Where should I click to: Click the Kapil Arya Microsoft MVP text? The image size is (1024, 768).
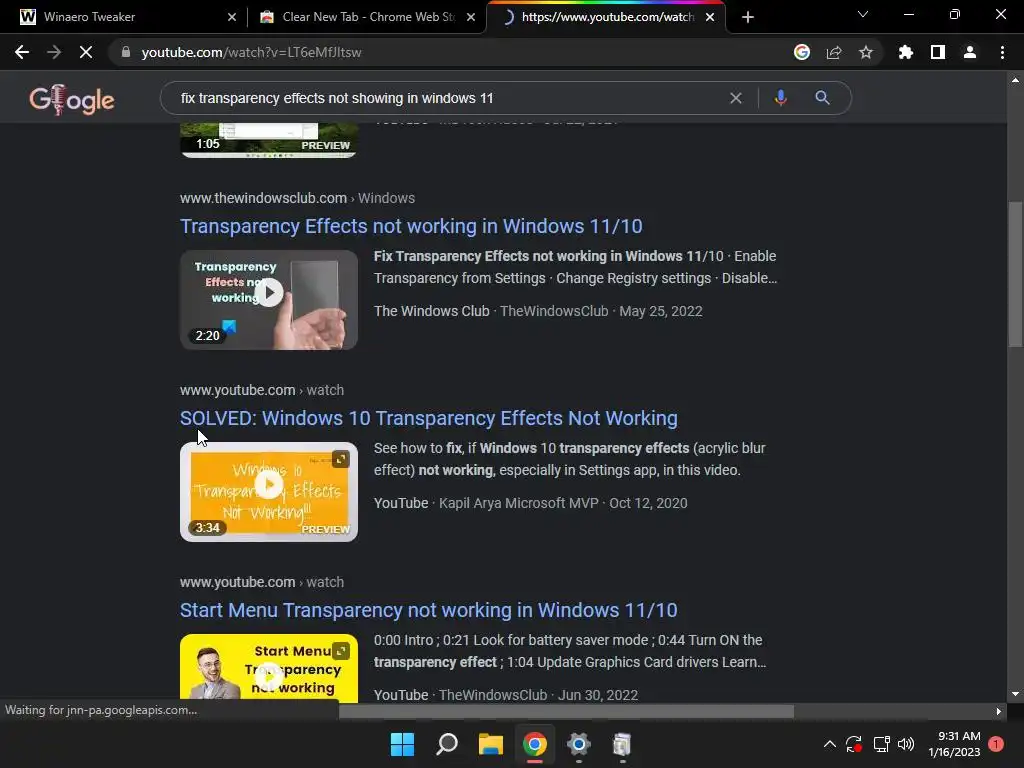(519, 503)
